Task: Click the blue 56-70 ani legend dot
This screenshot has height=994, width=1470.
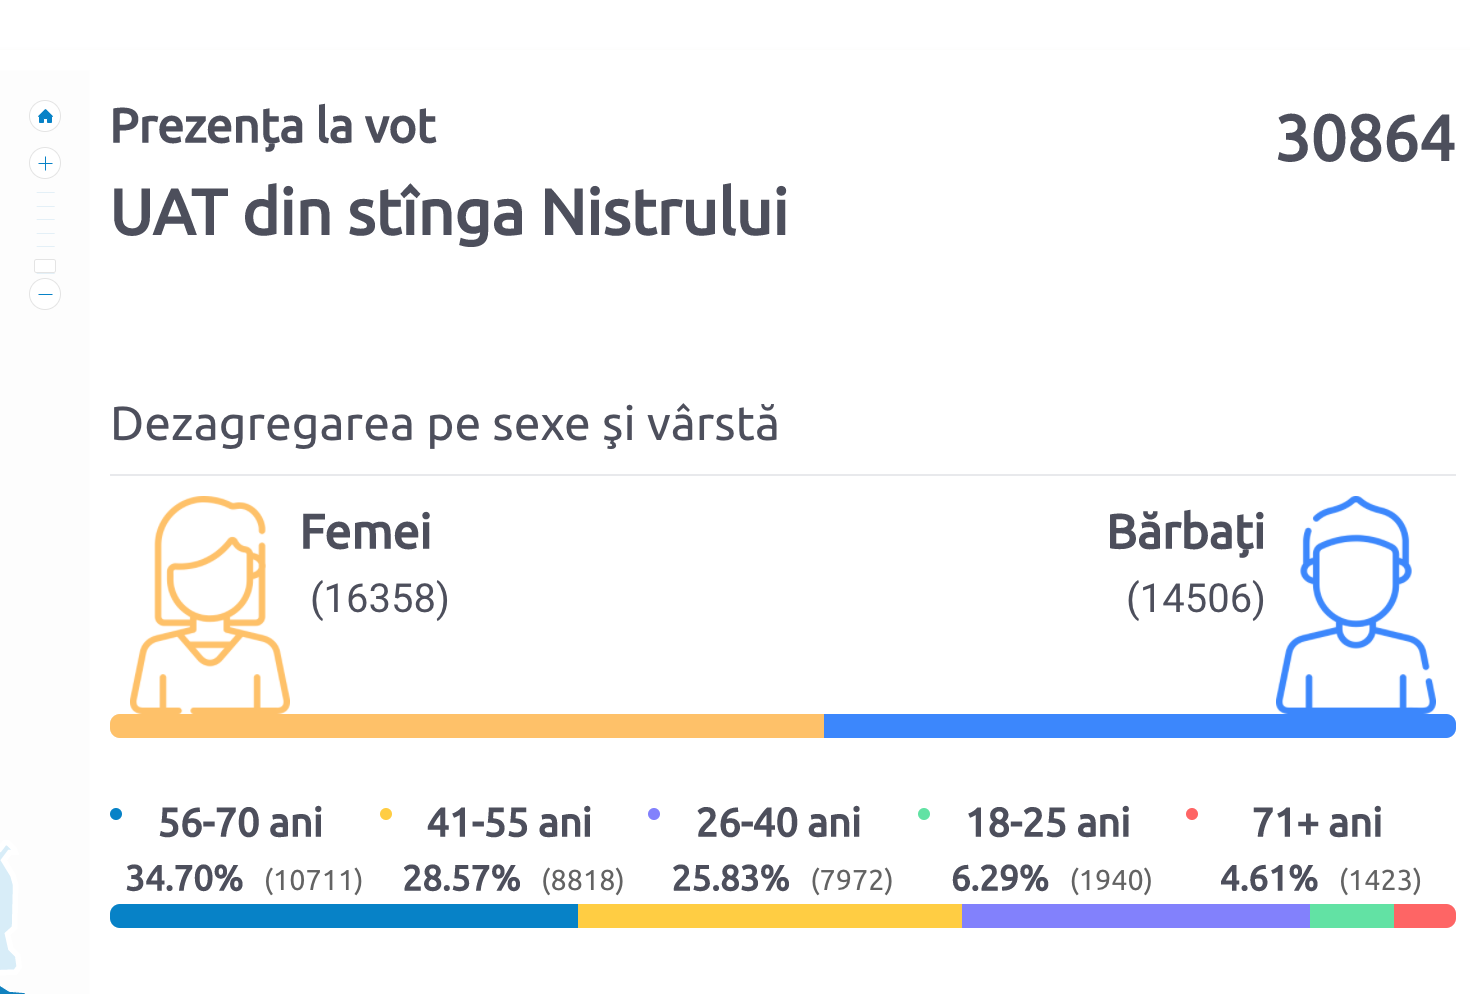Action: (x=116, y=814)
